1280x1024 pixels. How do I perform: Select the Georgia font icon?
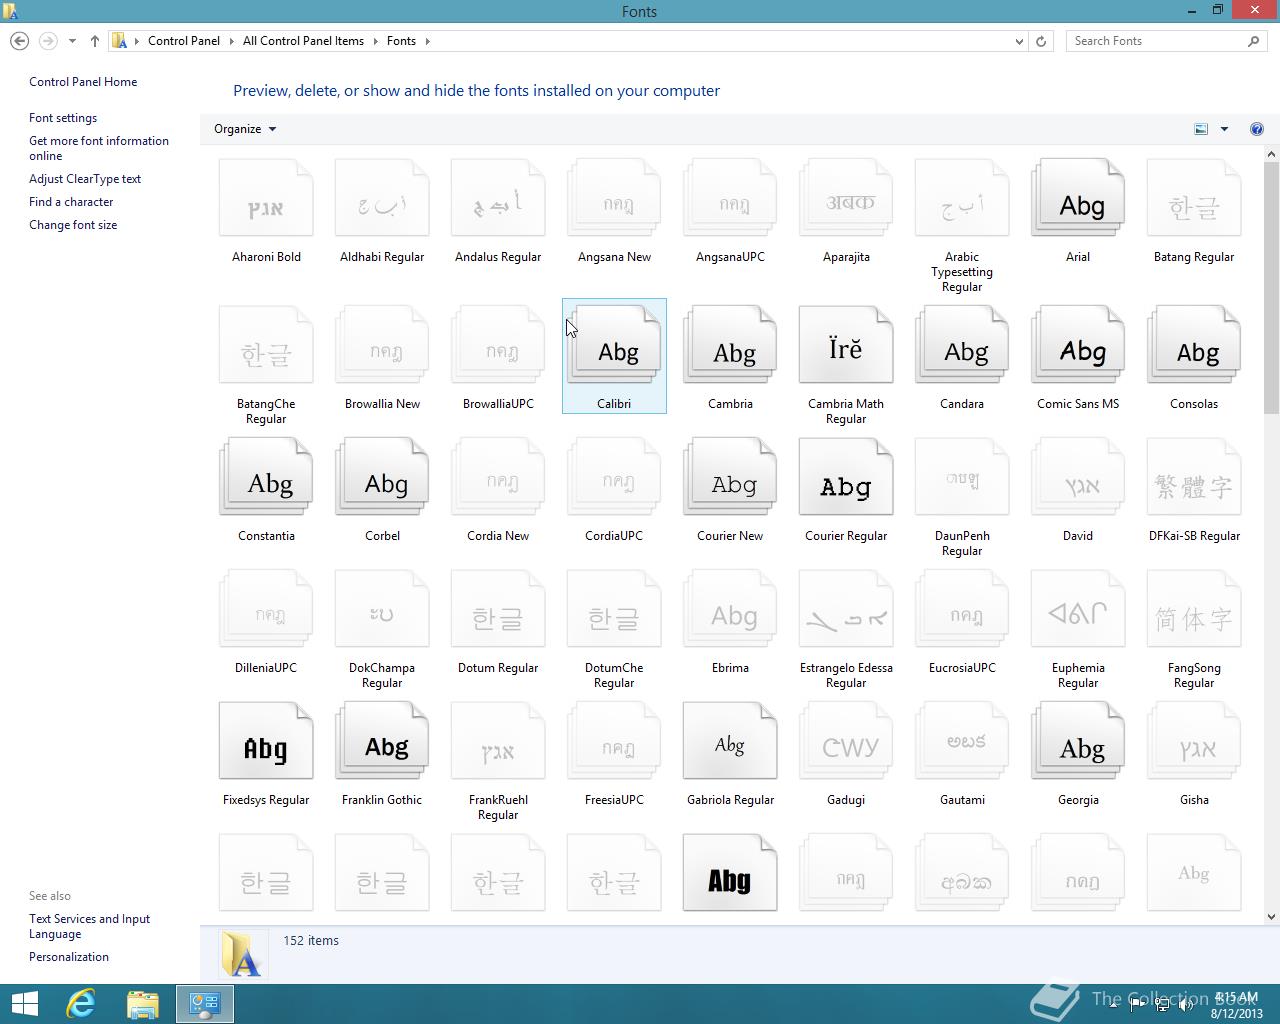click(1078, 741)
